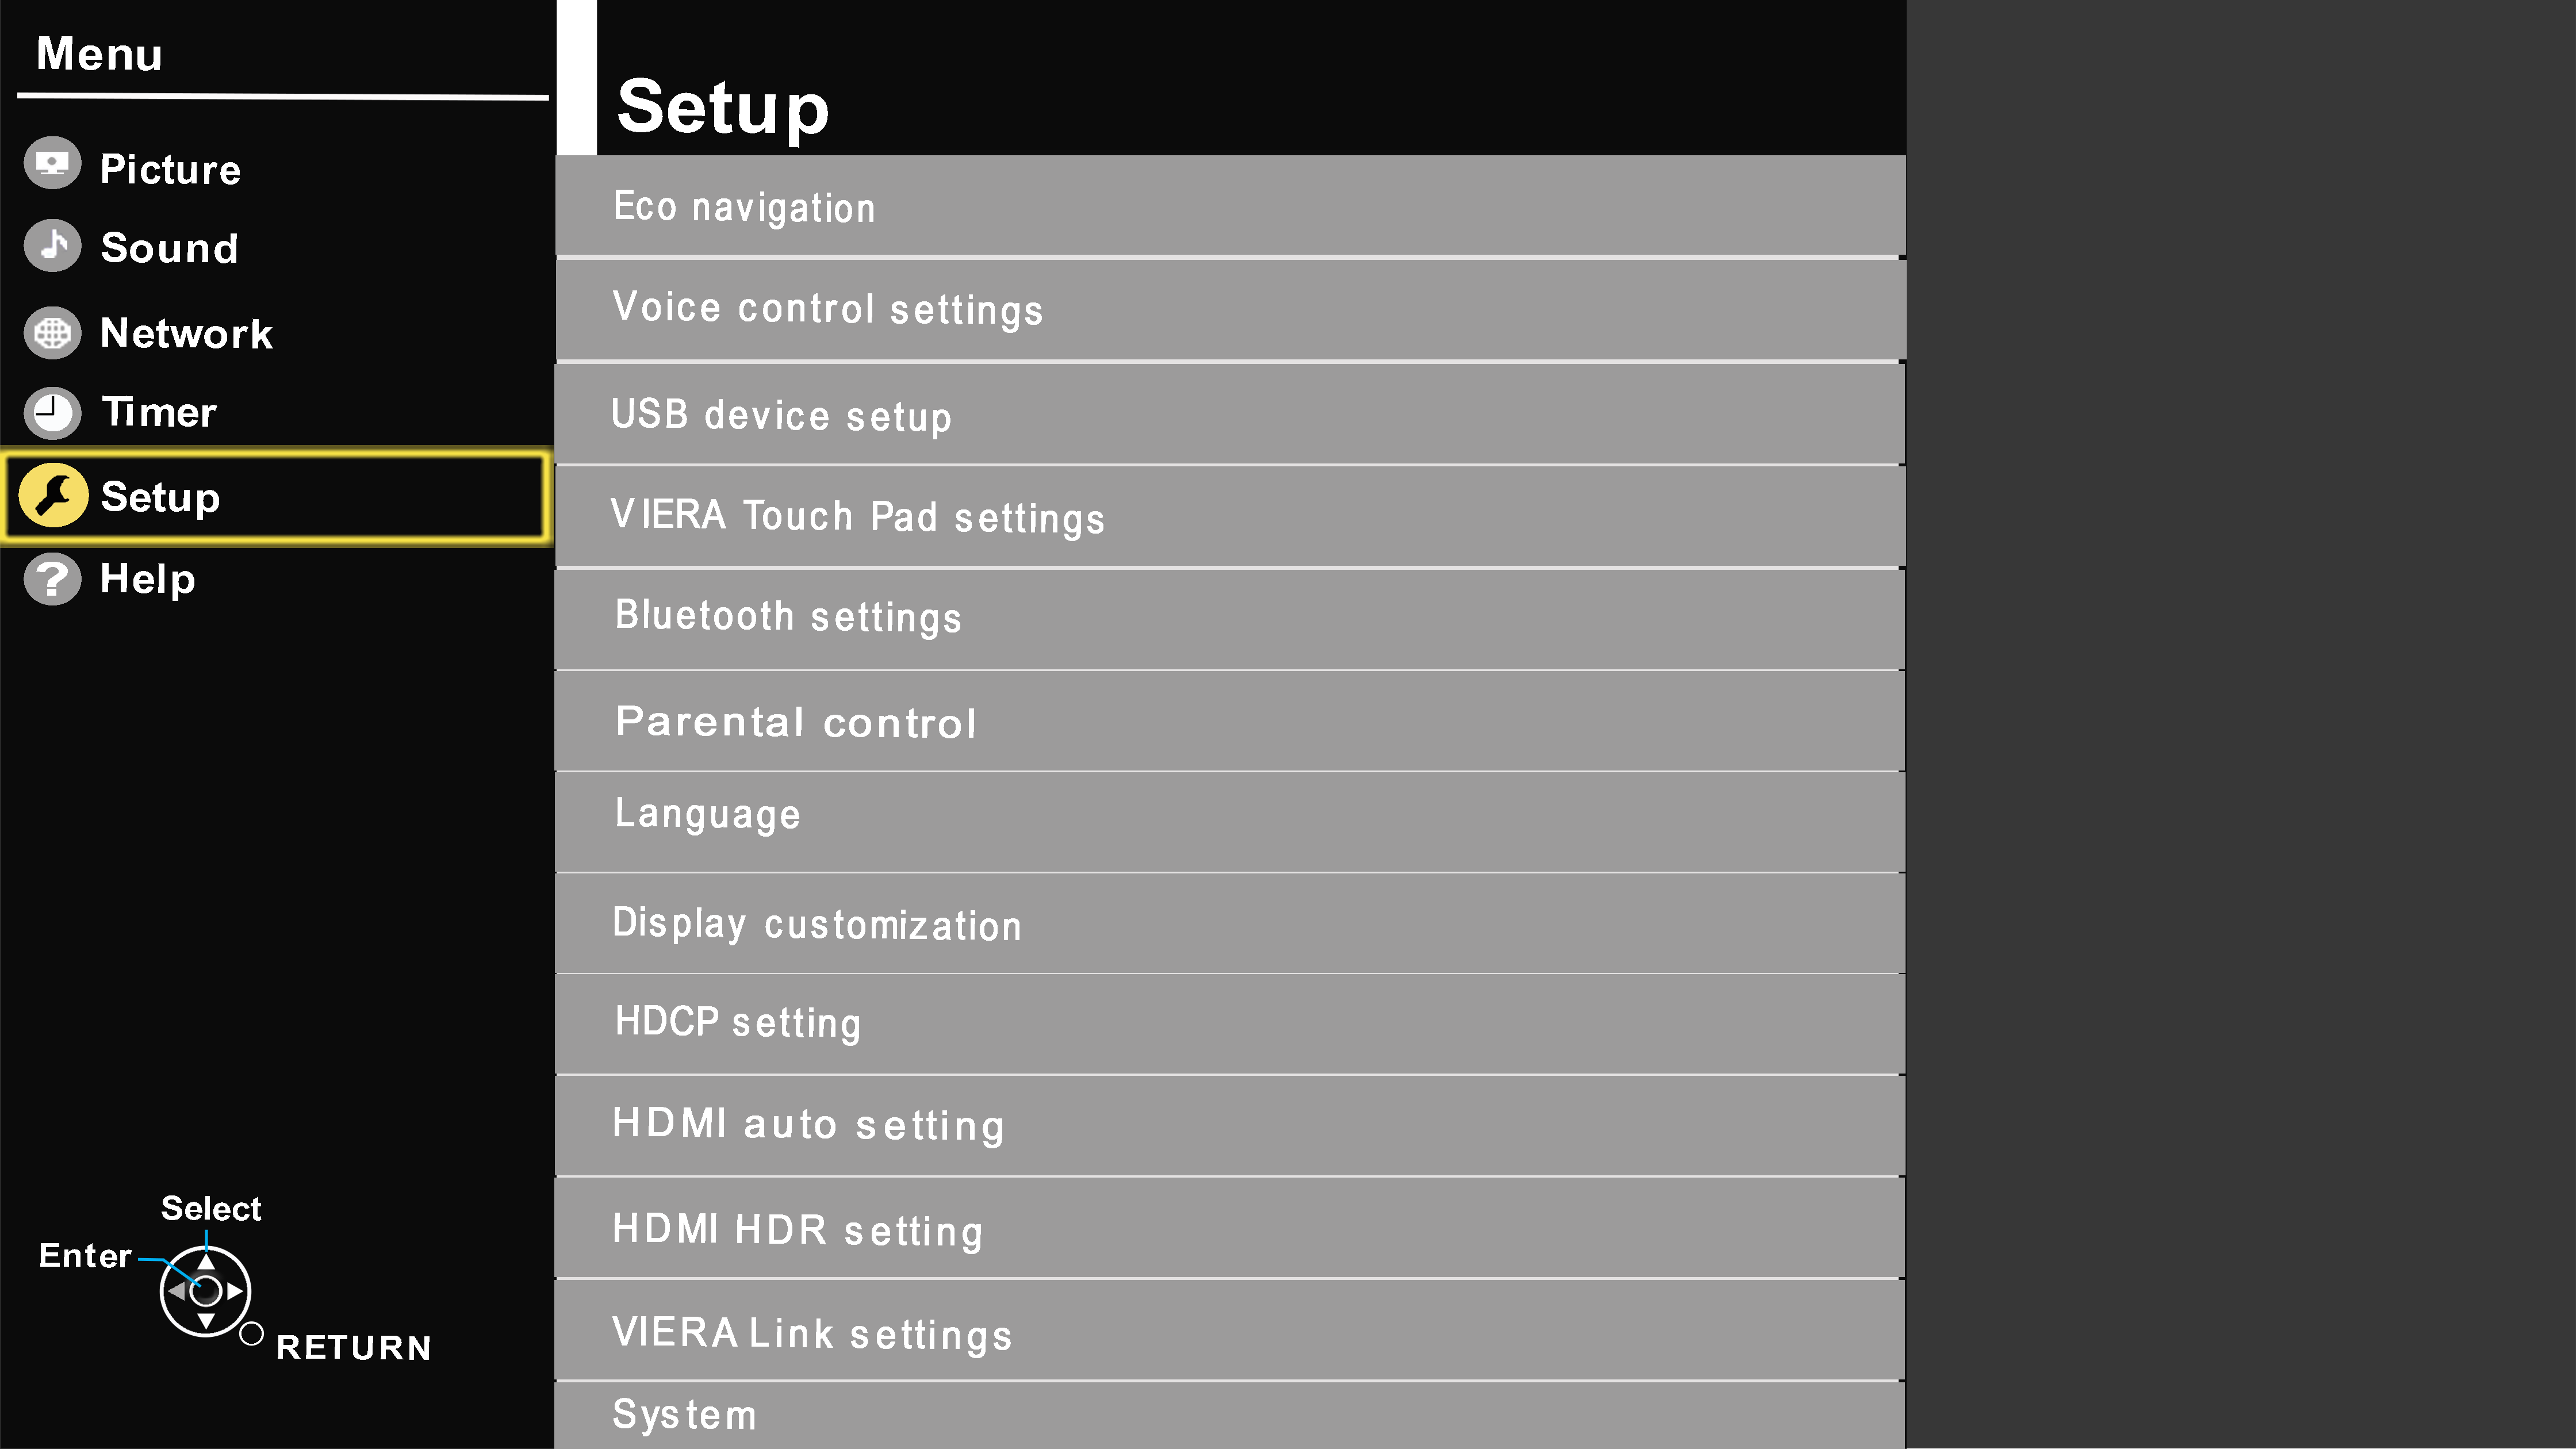Click the Timer menu icon
This screenshot has height=1449, width=2576.
point(53,412)
